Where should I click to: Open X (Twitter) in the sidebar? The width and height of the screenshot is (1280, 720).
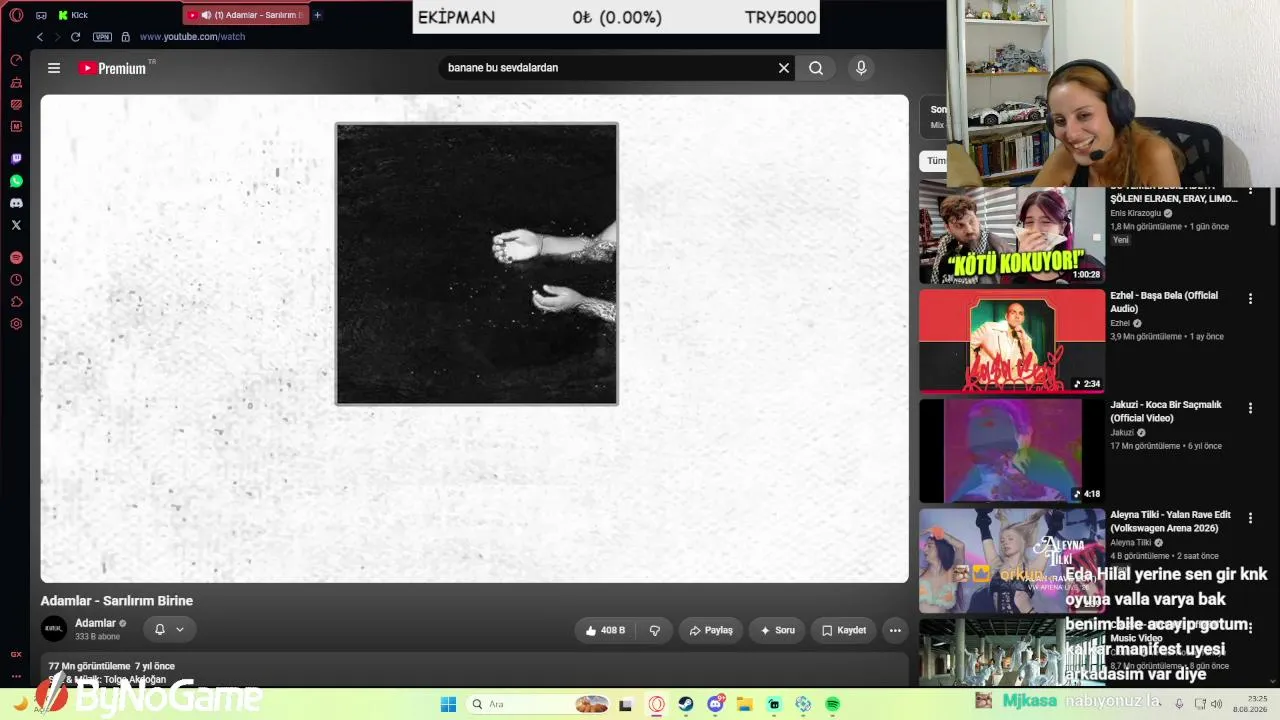click(16, 225)
